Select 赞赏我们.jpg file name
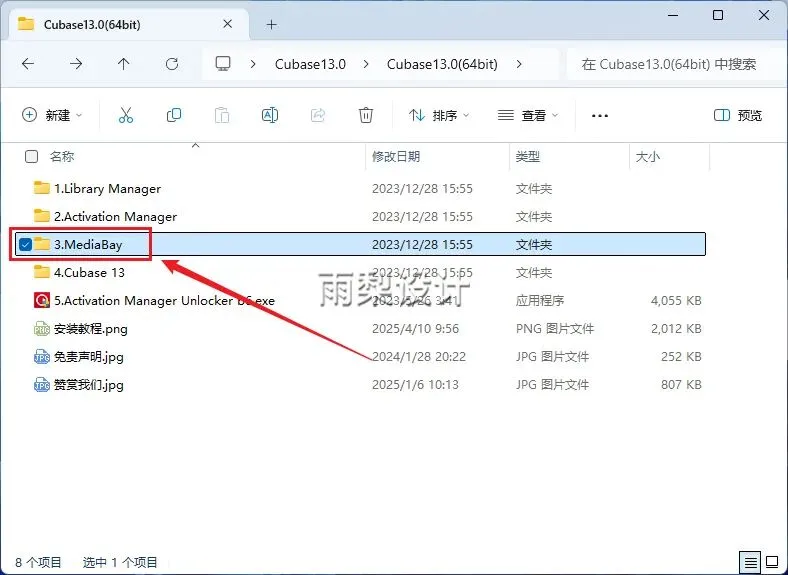788x575 pixels. (x=88, y=385)
